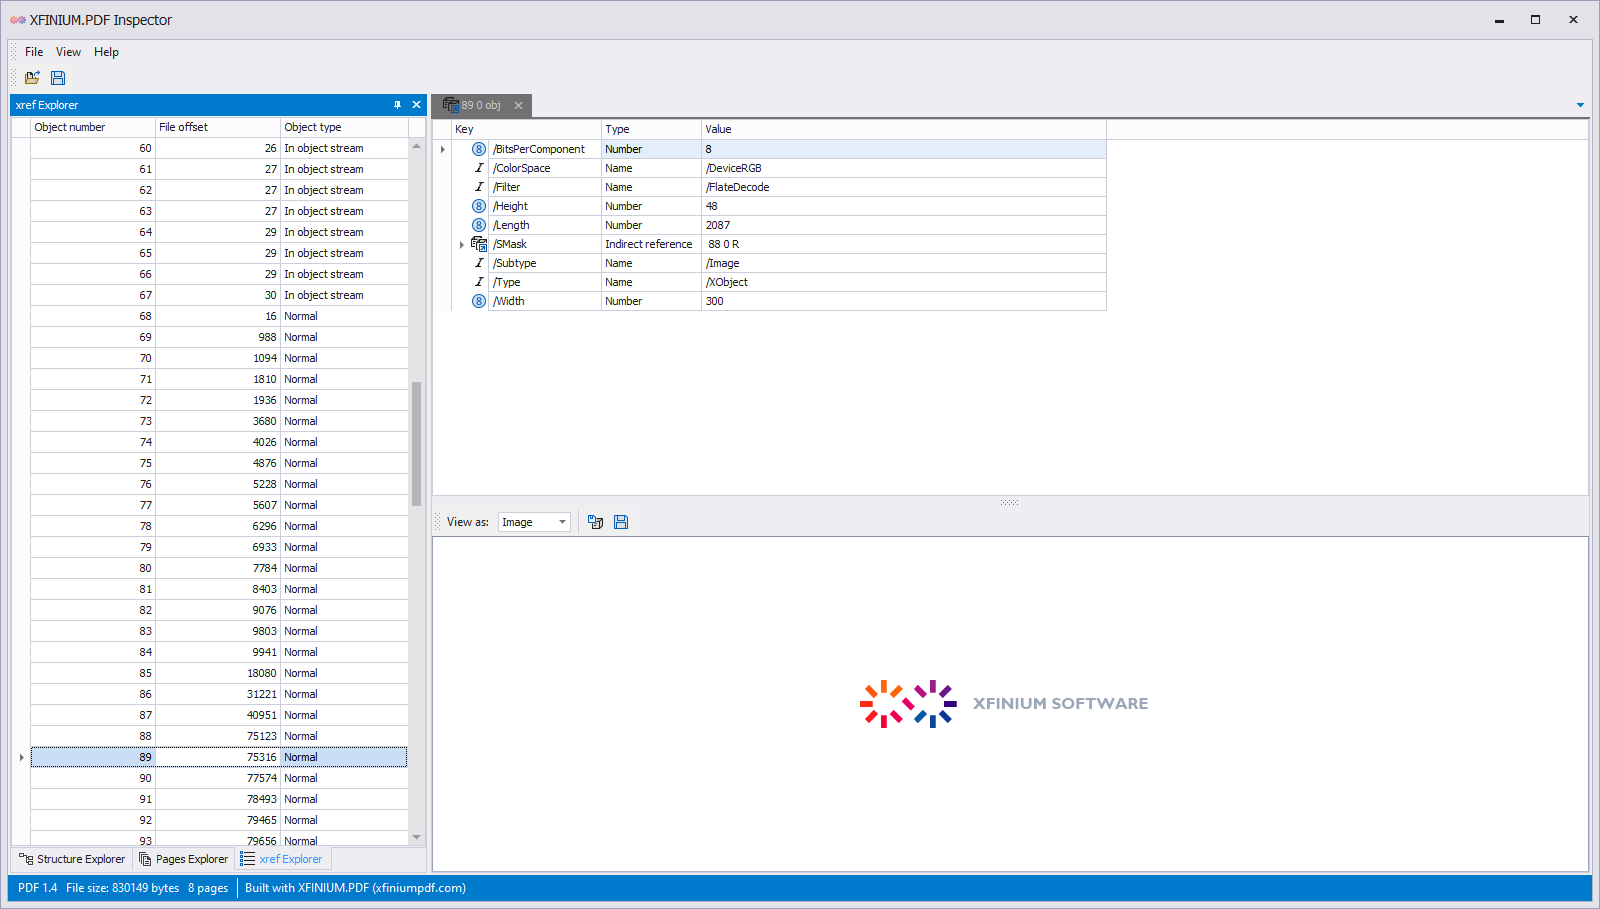Click the splitter grip above the viewer pane
The image size is (1600, 909).
point(1010,502)
